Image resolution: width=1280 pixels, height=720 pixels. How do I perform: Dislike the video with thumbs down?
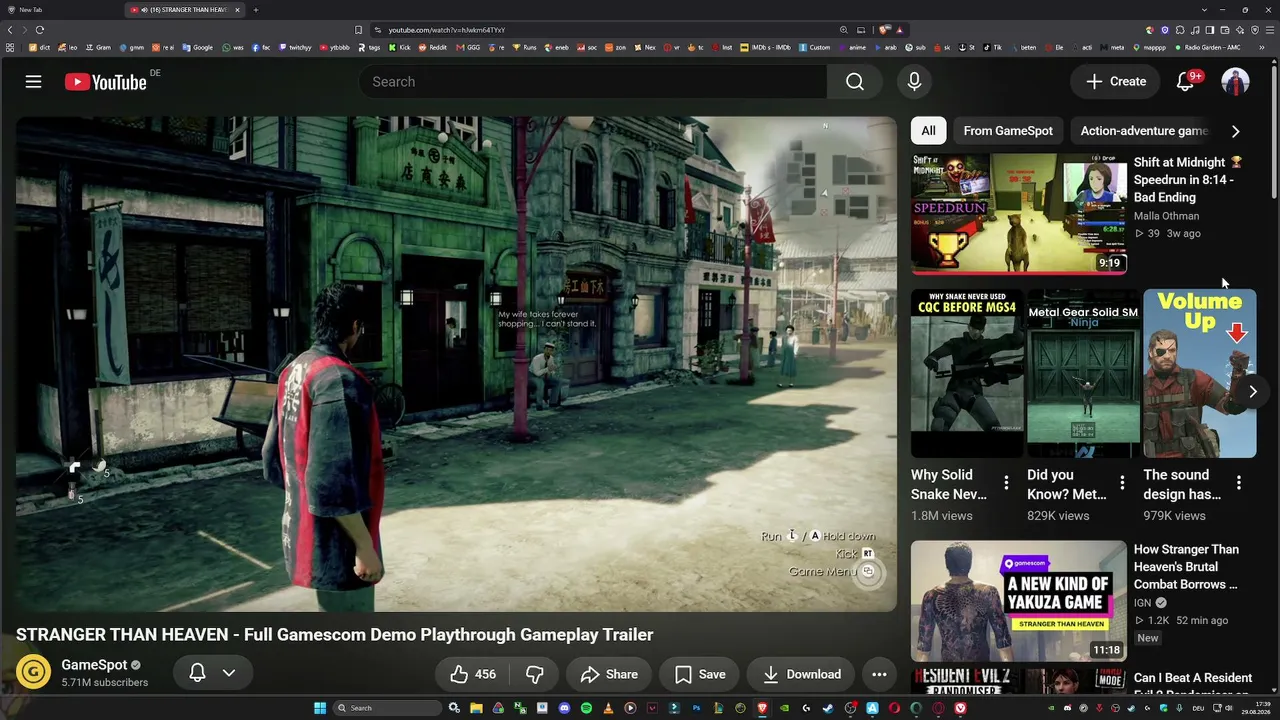coord(535,674)
